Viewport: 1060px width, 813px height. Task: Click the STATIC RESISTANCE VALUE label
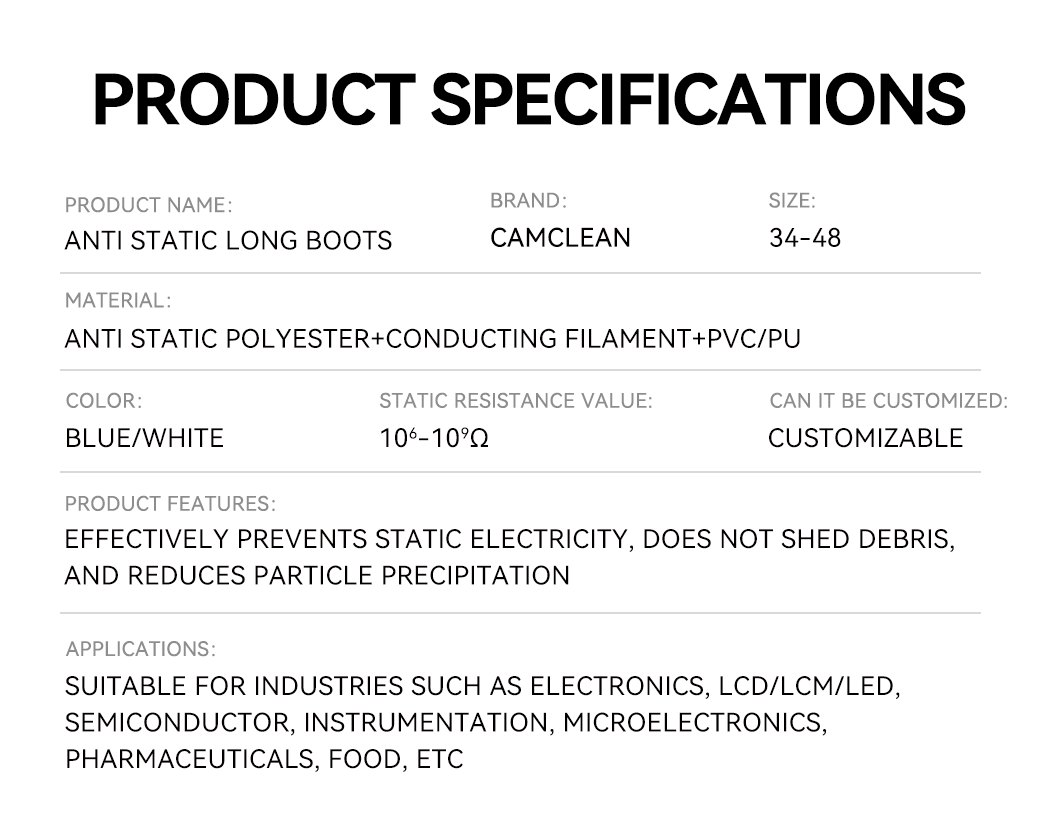pos(515,401)
